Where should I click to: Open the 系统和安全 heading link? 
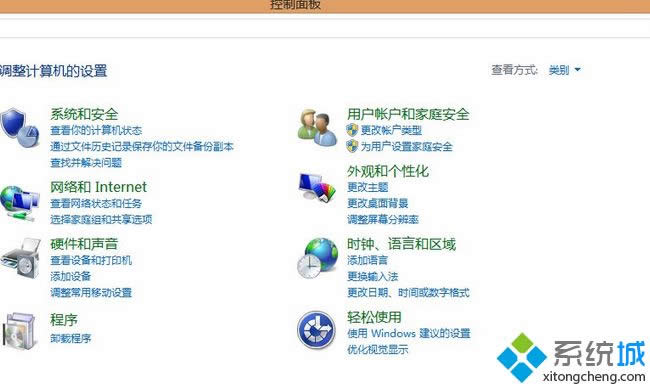pyautogui.click(x=84, y=114)
